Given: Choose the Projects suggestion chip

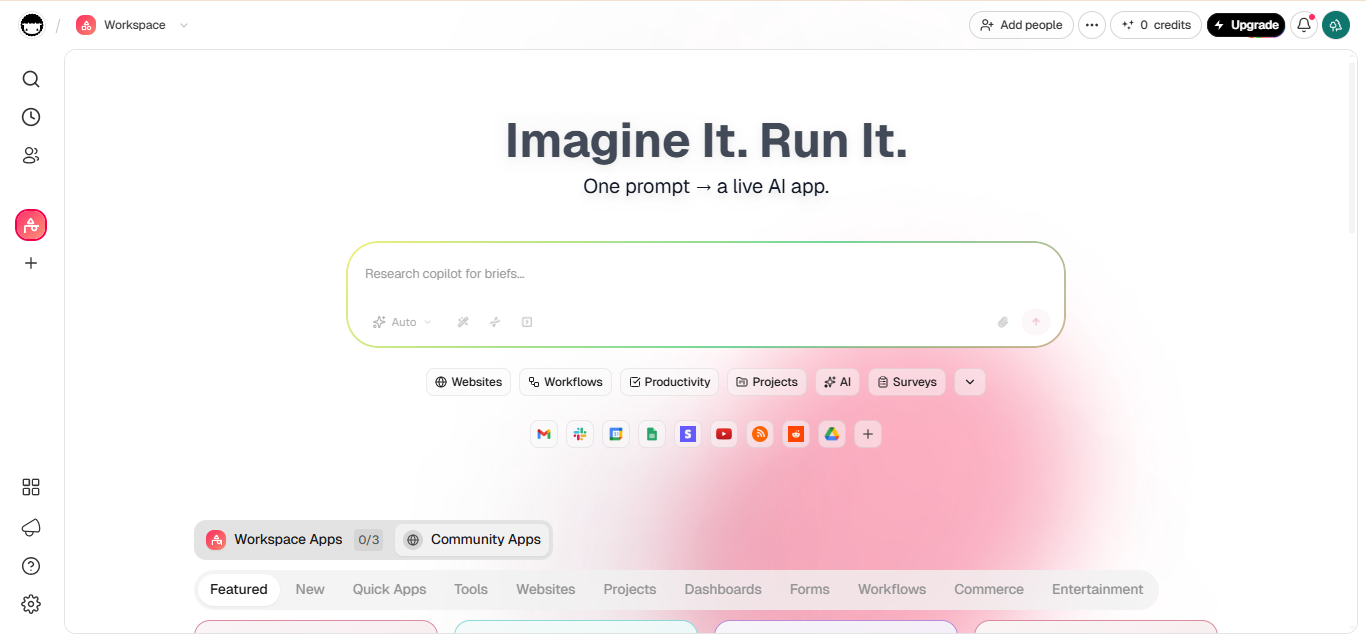Looking at the screenshot, I should 768,382.
